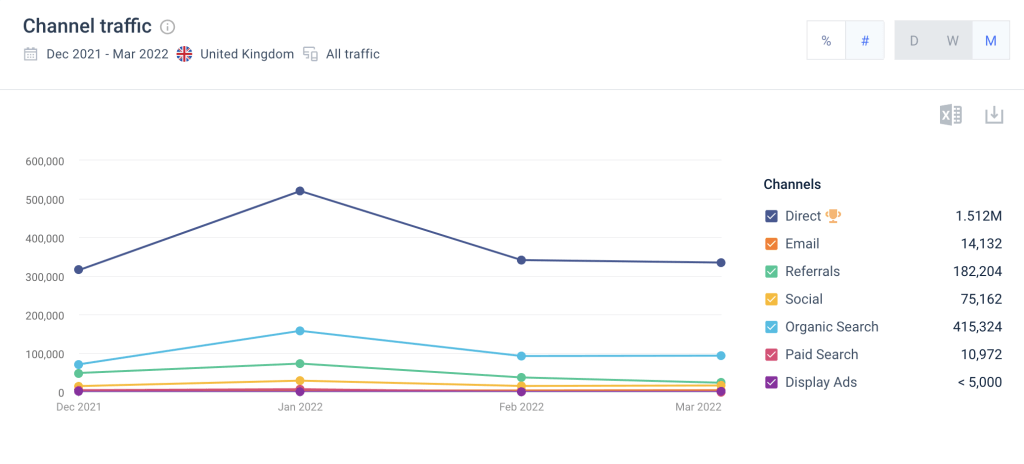
Task: Click the trophy icon next to Direct
Action: coord(834,216)
